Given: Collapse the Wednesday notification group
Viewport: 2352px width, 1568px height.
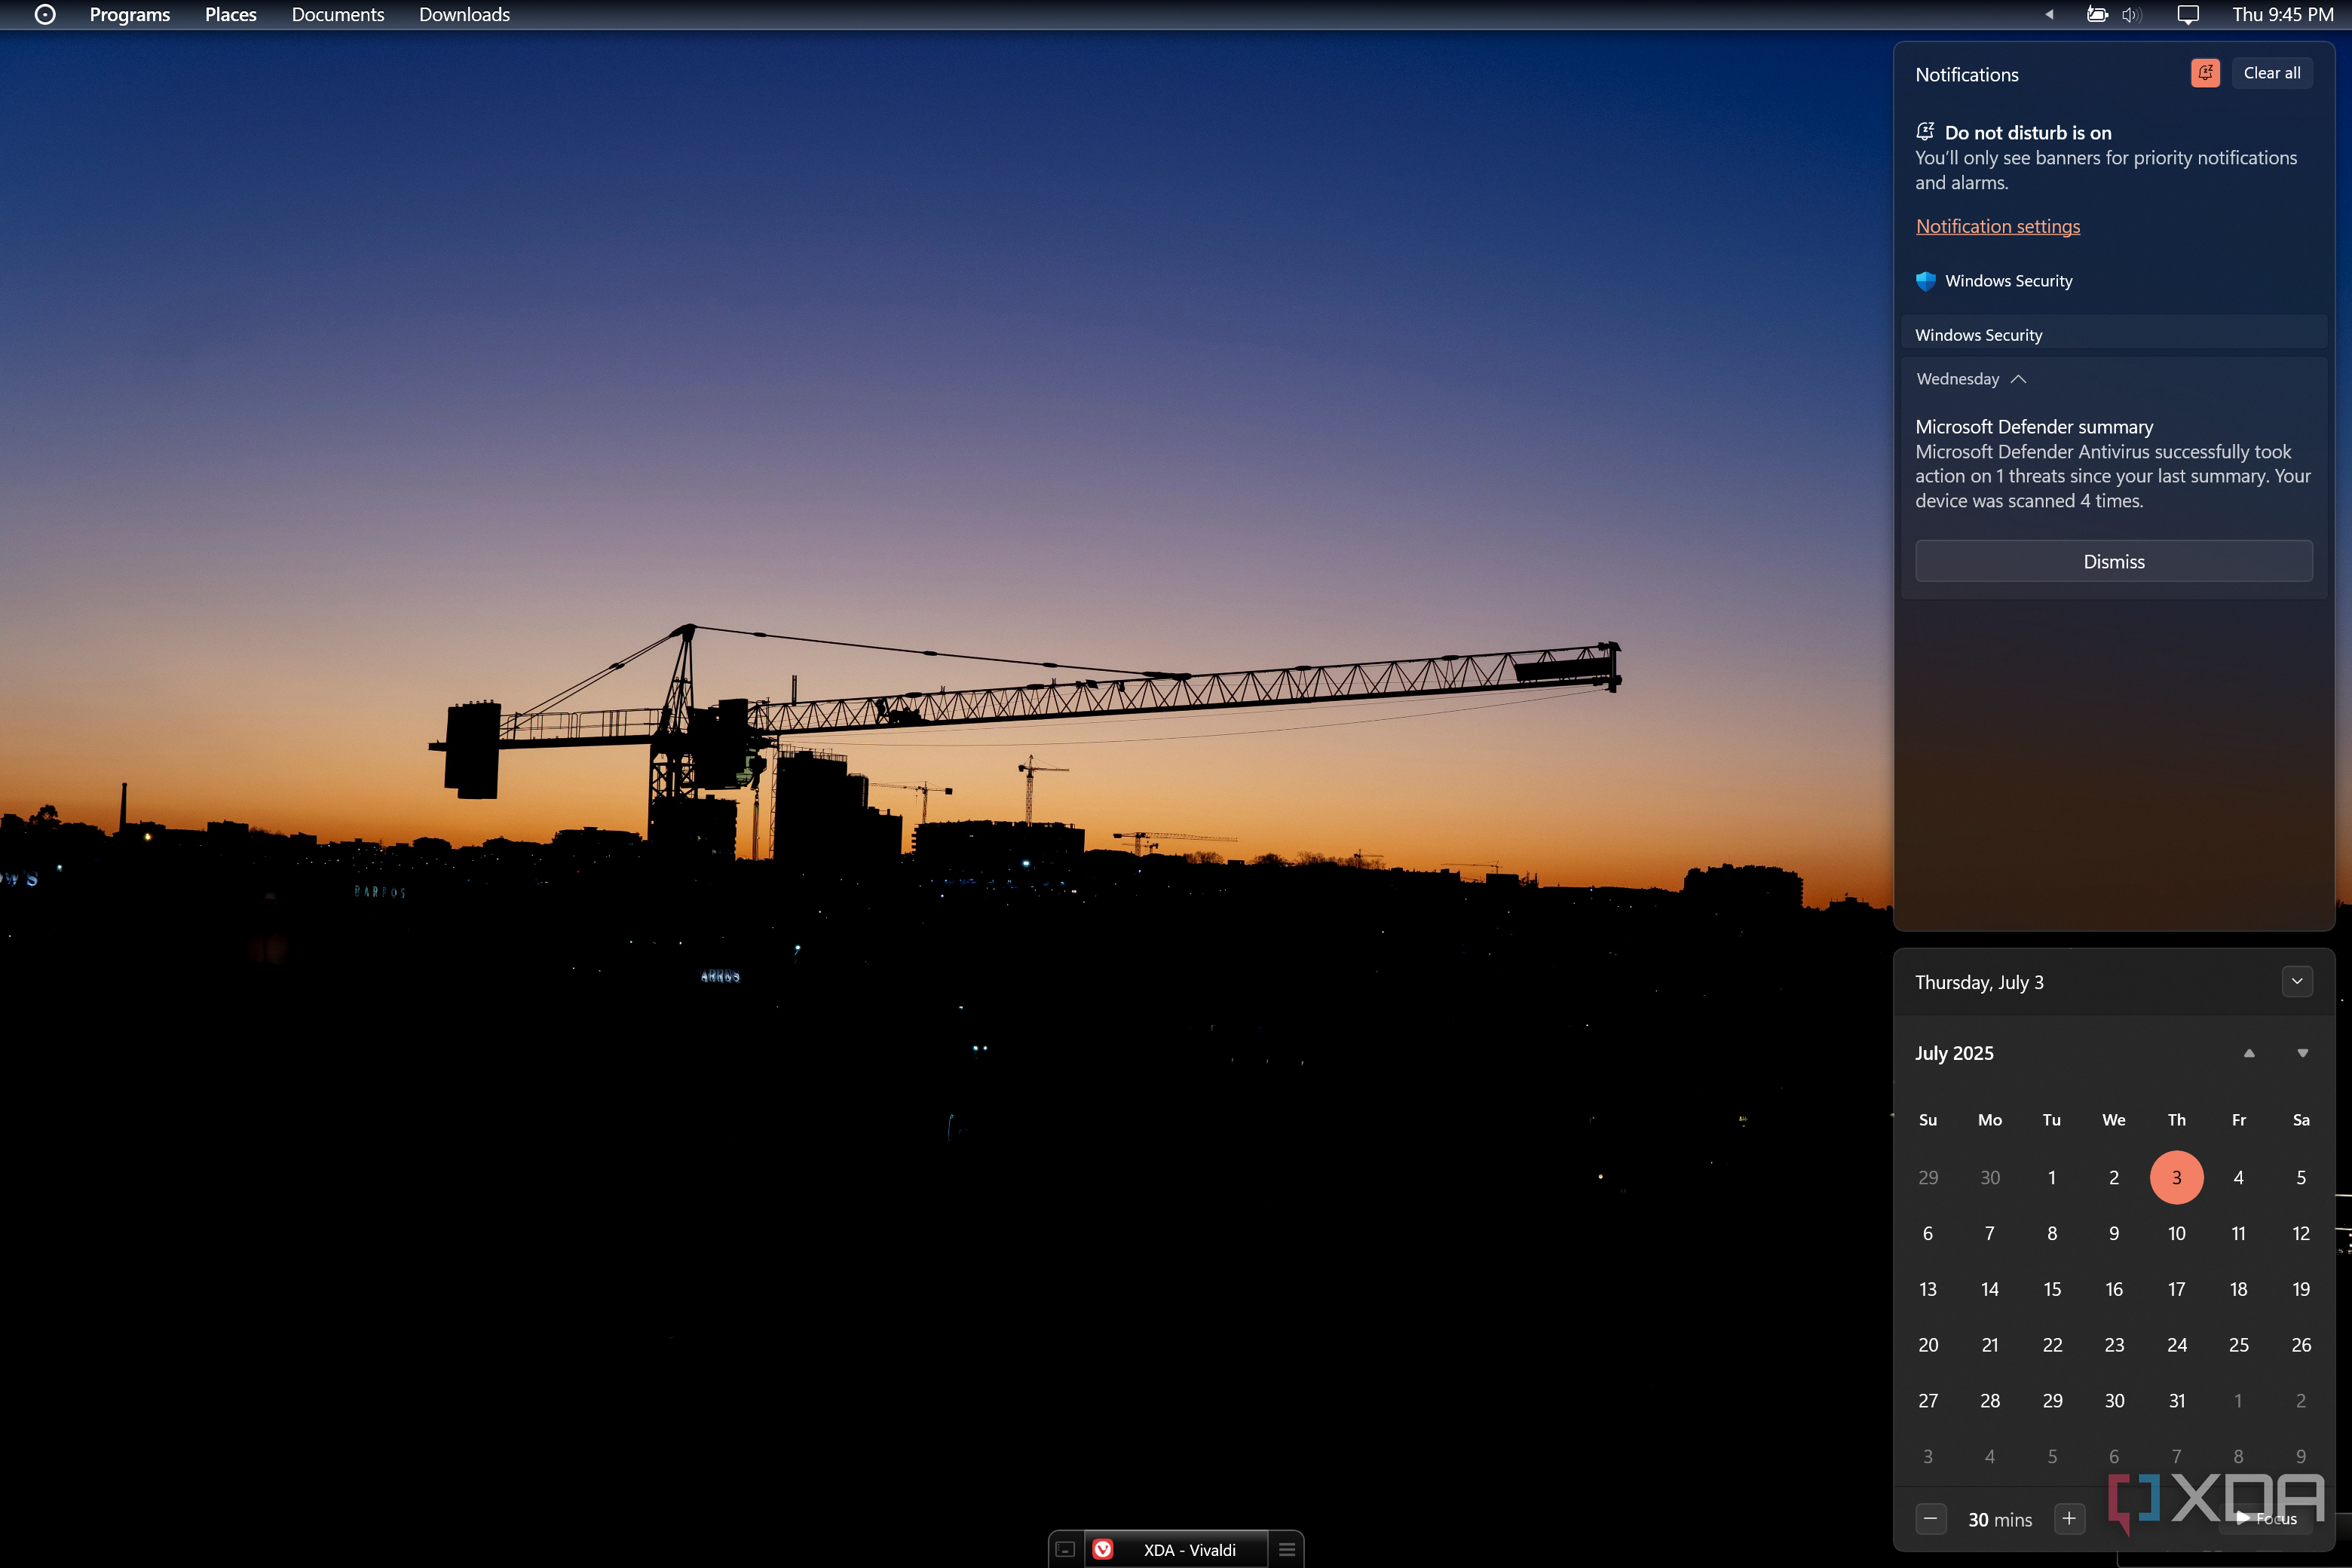Looking at the screenshot, I should pos(2018,379).
